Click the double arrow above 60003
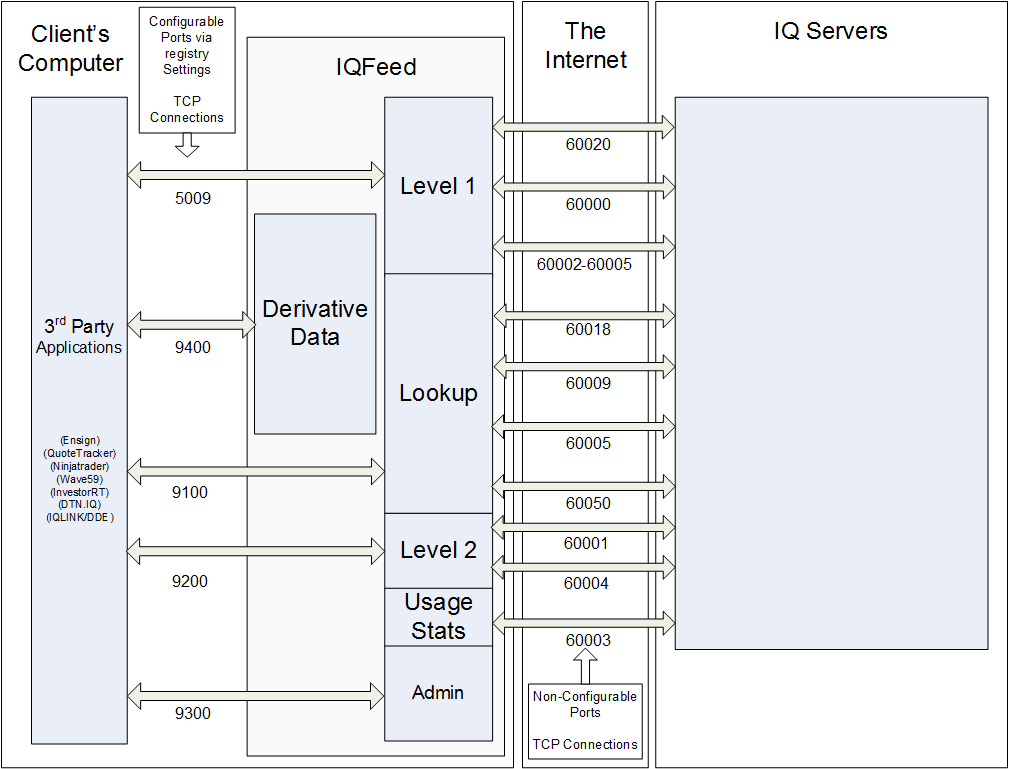Viewport: 1009px width, 769px height. point(584,622)
